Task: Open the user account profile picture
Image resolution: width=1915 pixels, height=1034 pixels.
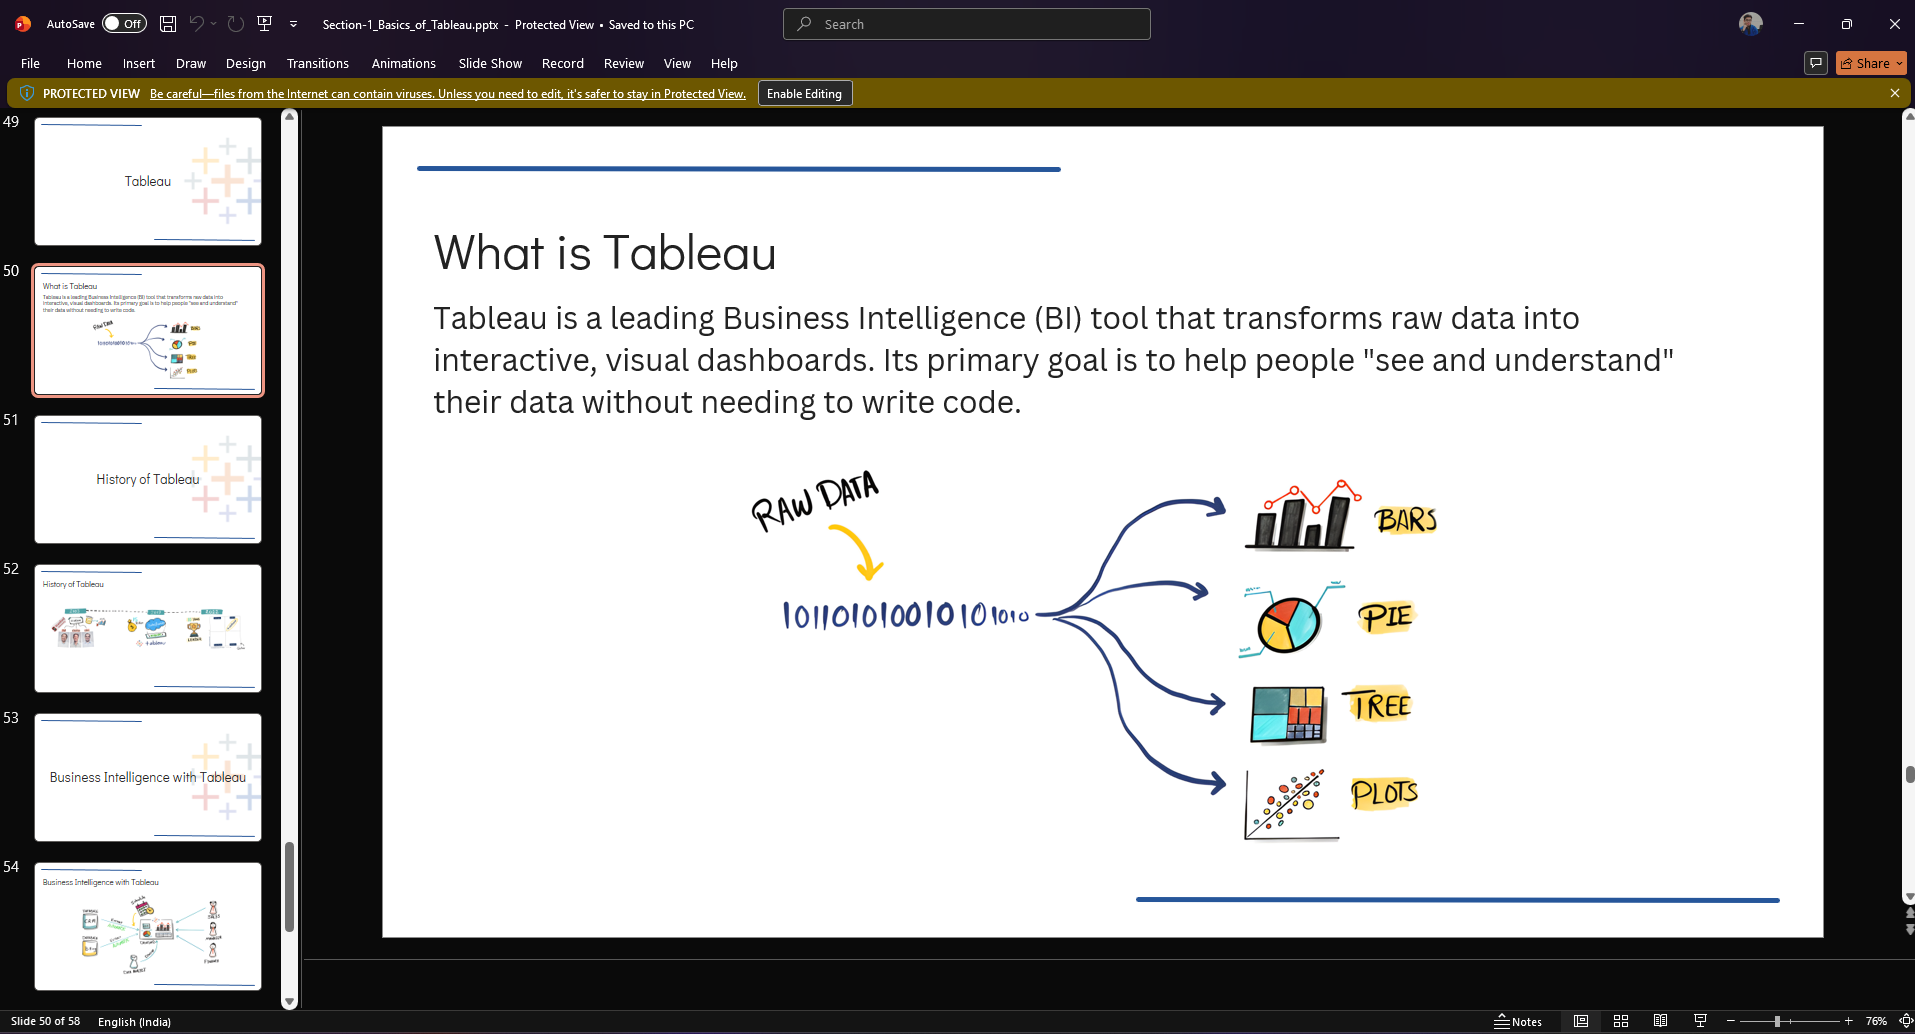Action: (1750, 24)
